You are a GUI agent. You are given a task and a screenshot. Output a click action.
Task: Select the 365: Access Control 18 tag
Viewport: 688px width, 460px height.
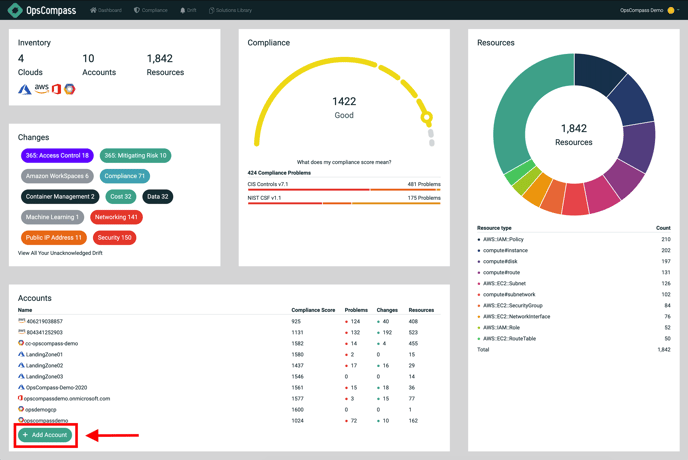click(x=57, y=155)
